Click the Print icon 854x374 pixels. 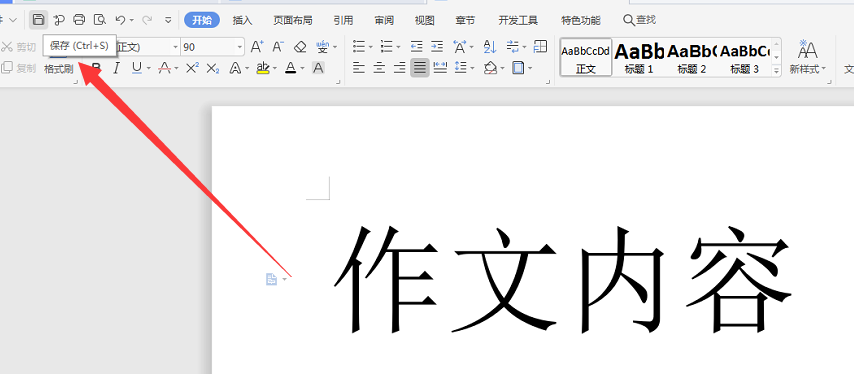pos(79,20)
